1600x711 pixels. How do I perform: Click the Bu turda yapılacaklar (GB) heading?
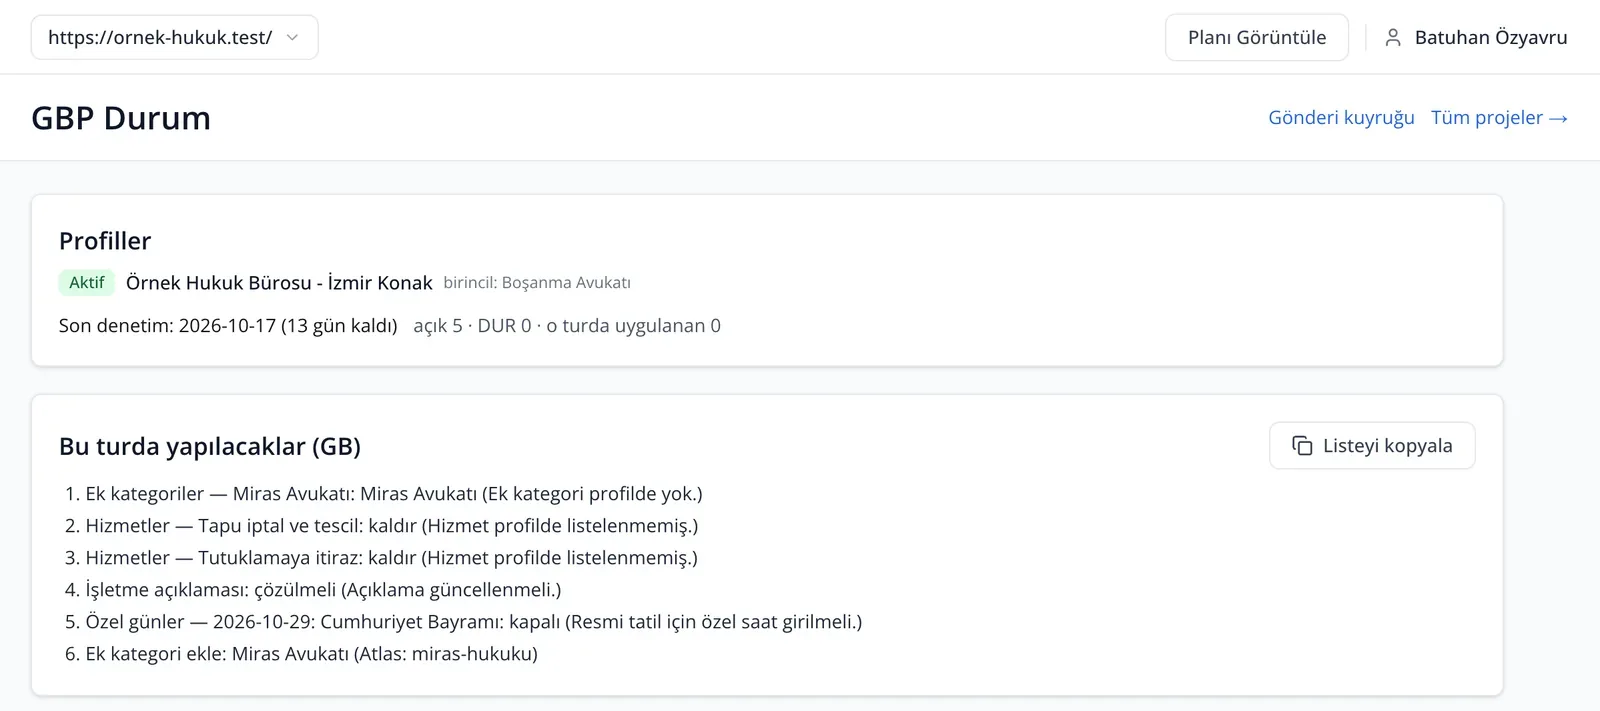coord(210,446)
